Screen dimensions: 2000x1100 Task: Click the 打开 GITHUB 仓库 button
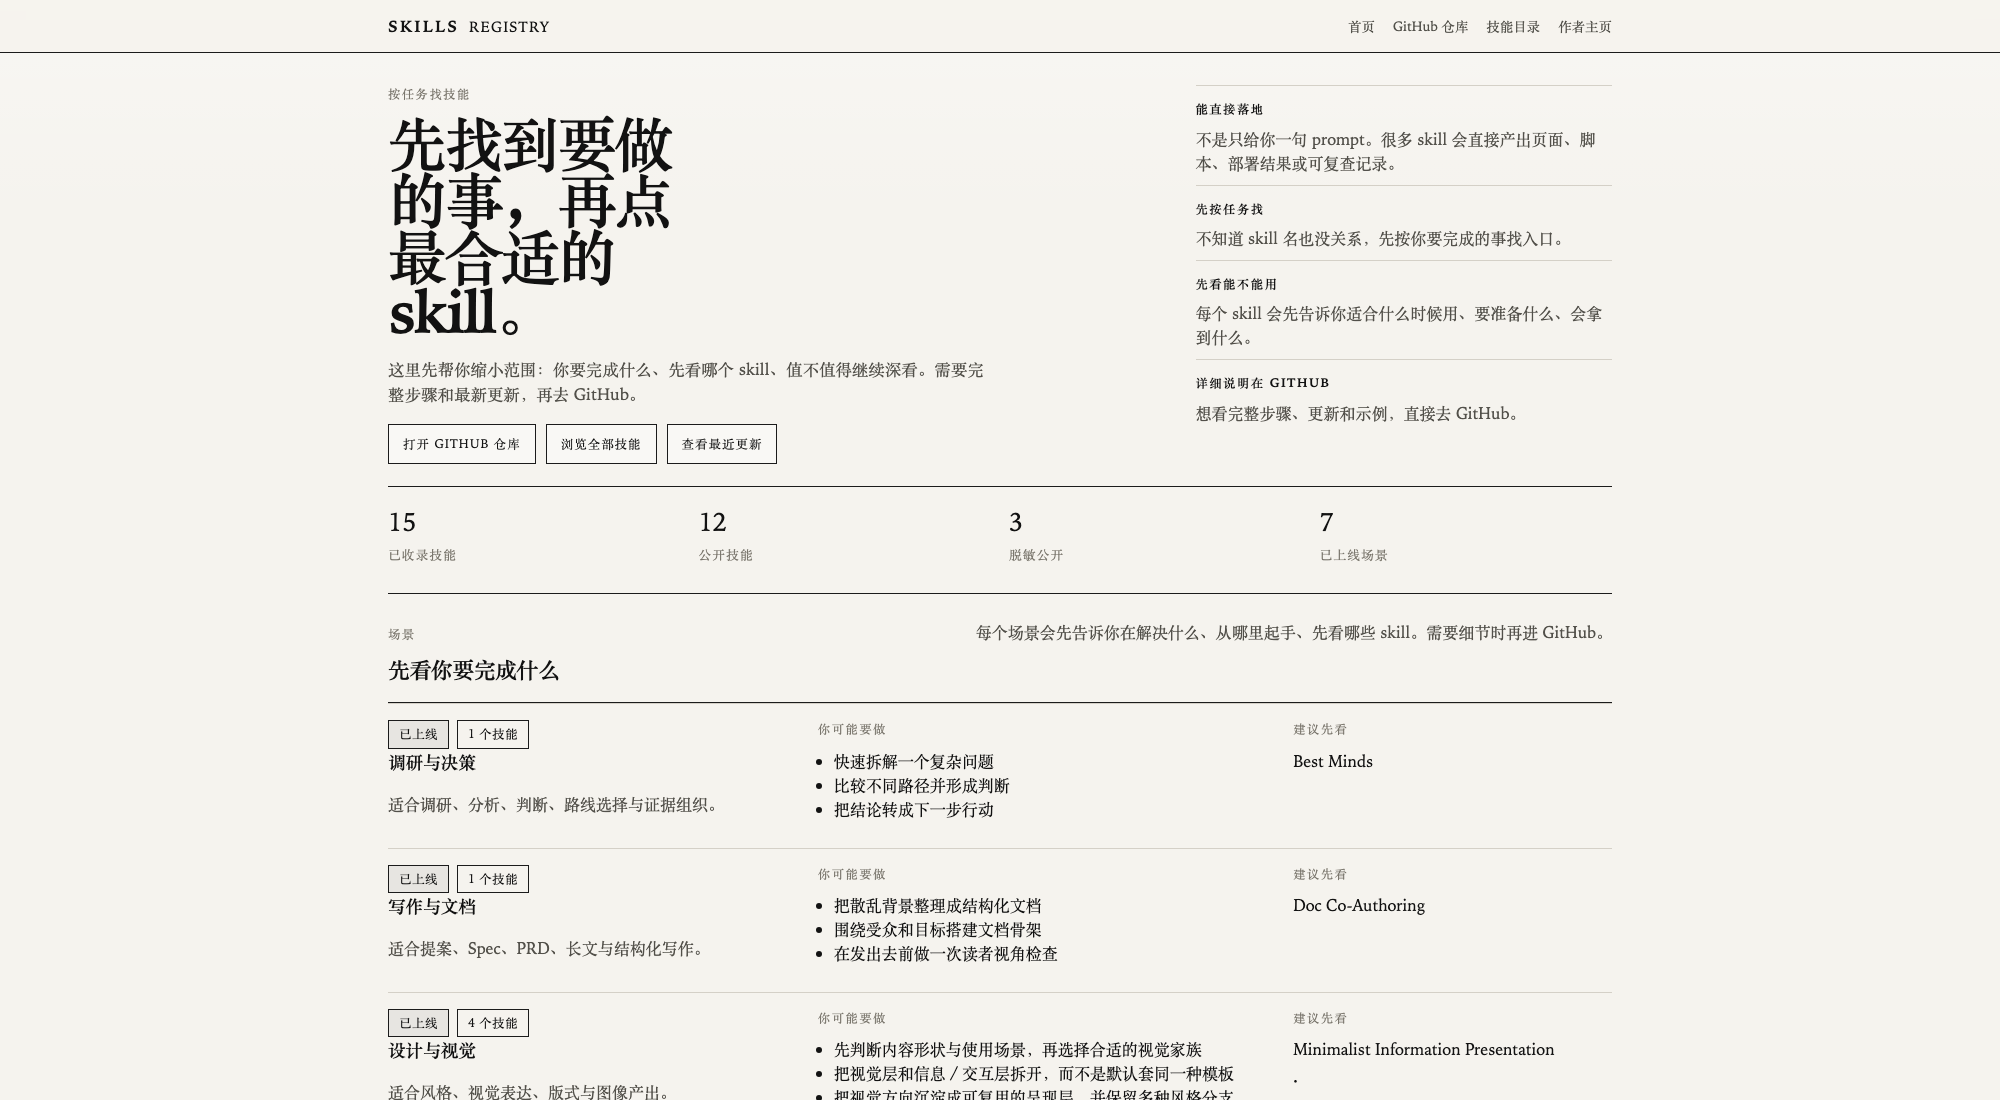coord(462,444)
